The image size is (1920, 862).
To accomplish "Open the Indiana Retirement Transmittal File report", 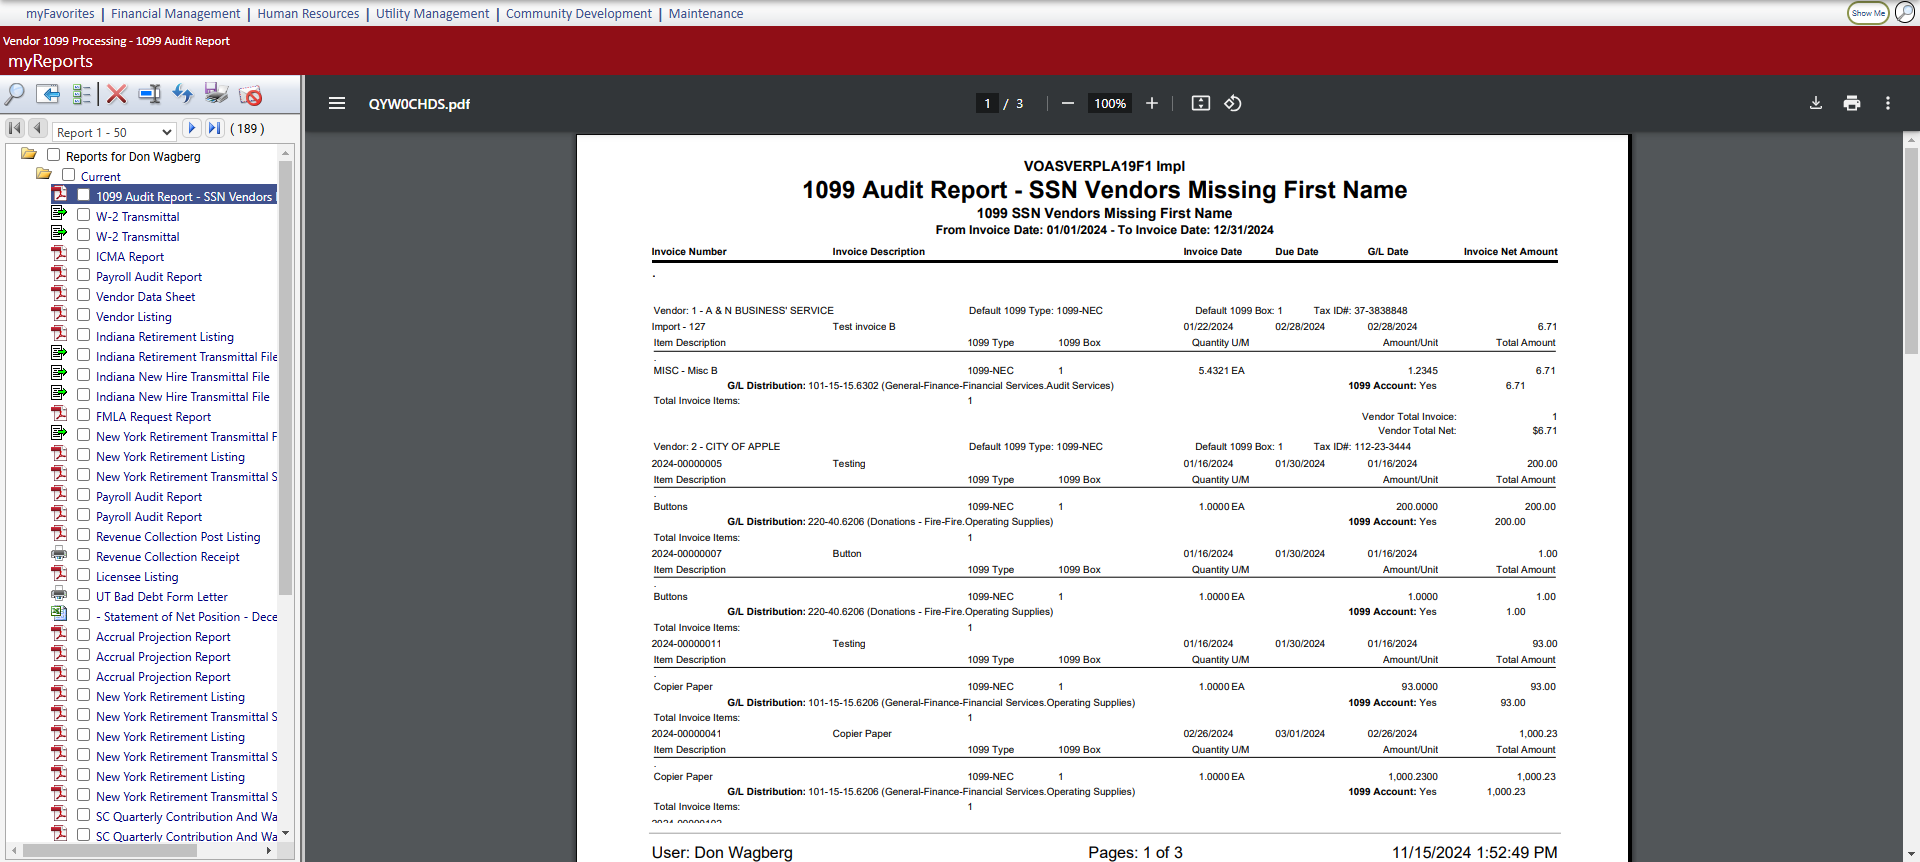I will coord(186,357).
